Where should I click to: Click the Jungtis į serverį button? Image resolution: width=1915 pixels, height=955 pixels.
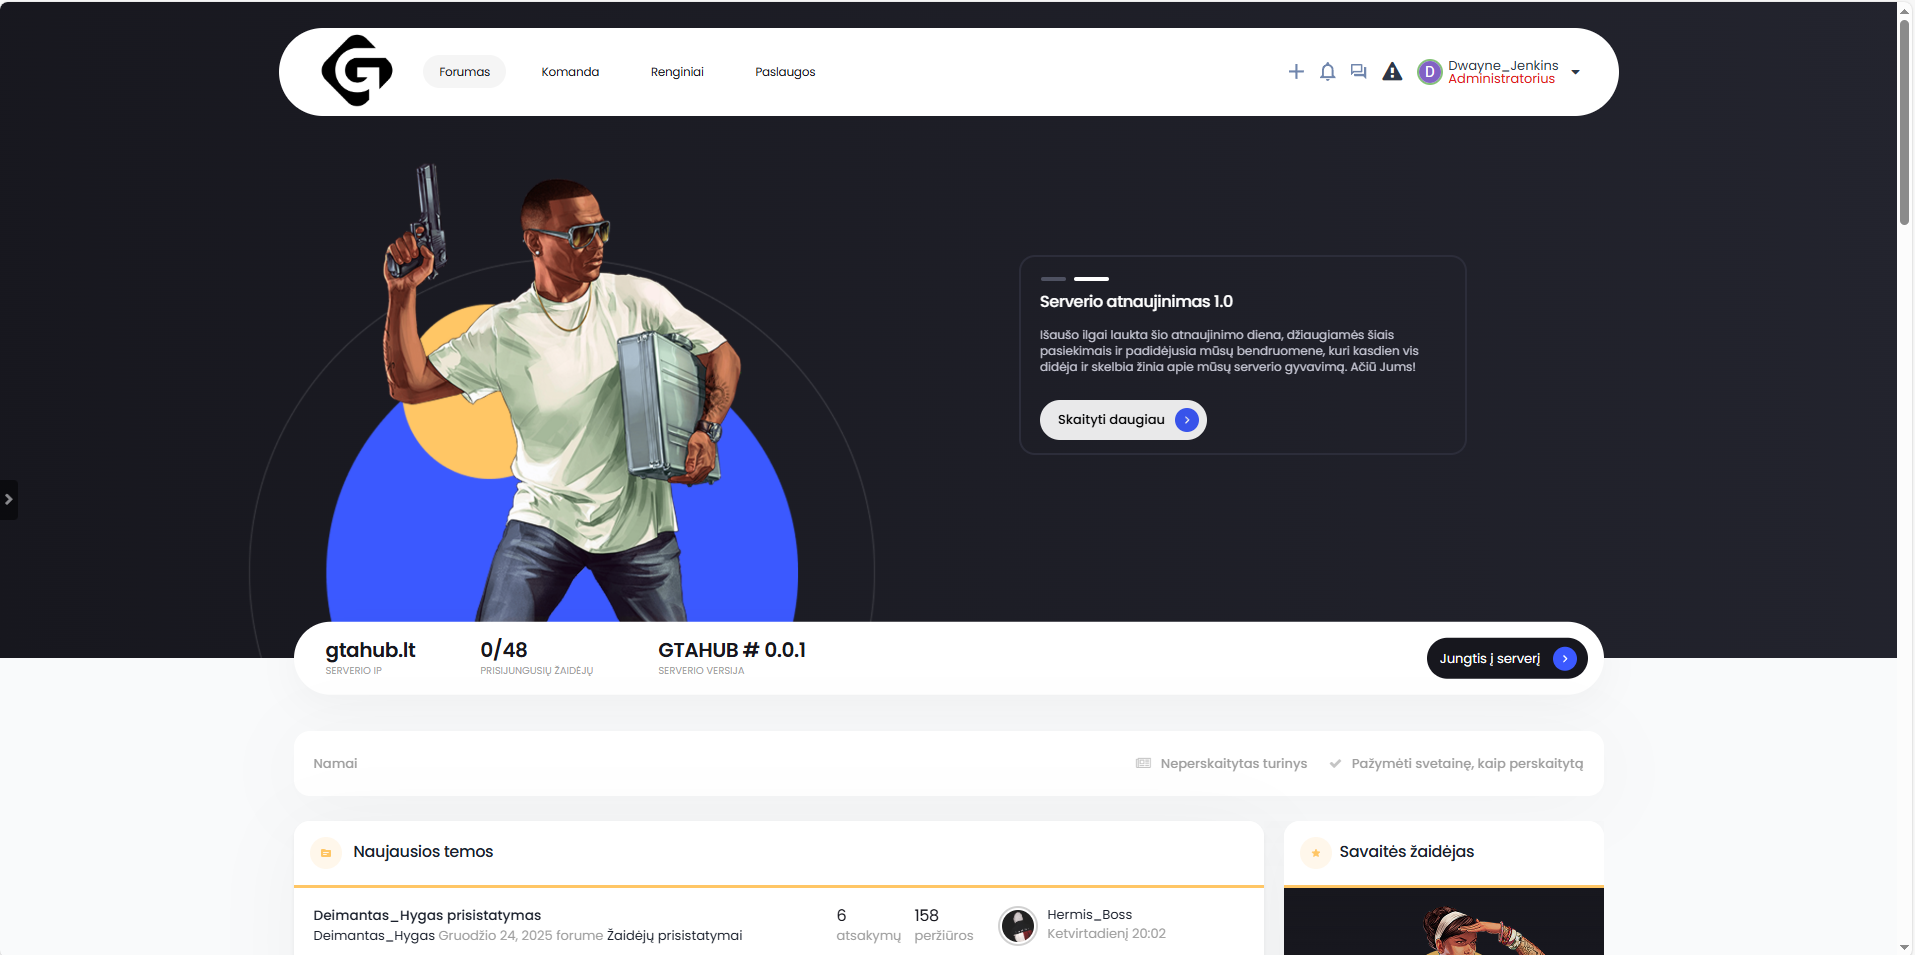(1507, 659)
